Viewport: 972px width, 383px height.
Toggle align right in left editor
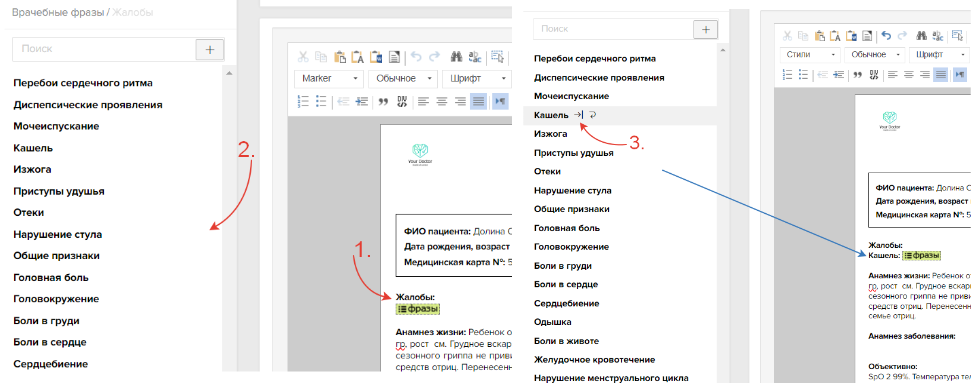coord(460,101)
